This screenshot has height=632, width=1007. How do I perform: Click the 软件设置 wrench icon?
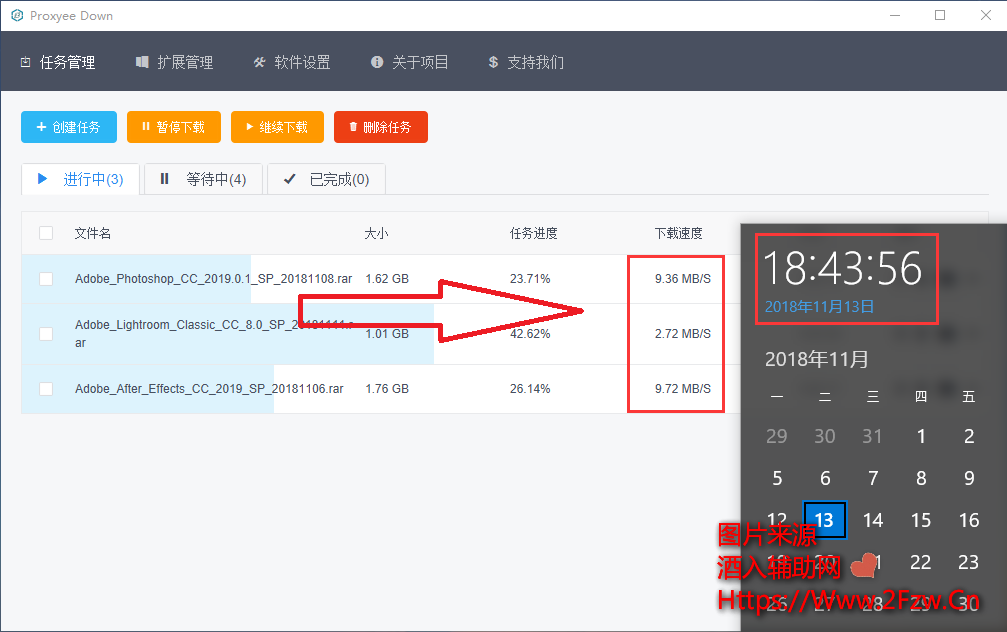pos(259,62)
